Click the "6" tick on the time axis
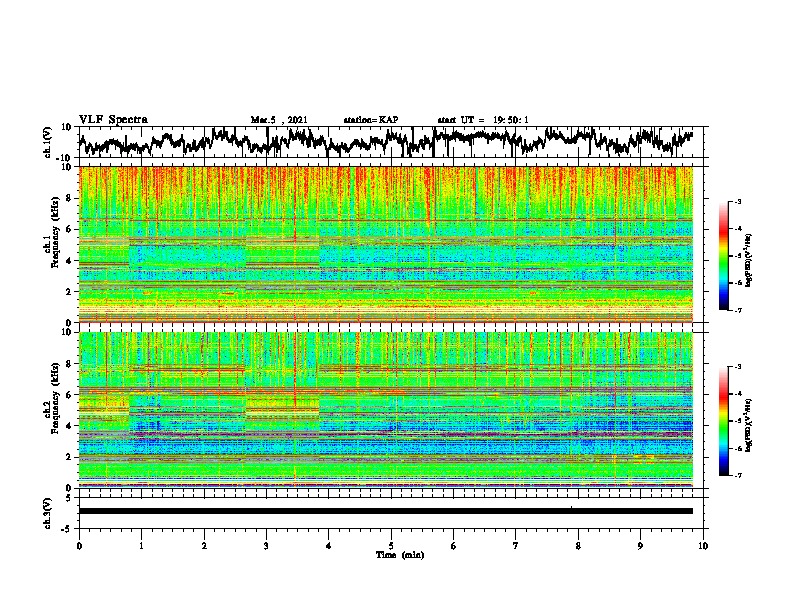792x612 pixels. pyautogui.click(x=454, y=546)
